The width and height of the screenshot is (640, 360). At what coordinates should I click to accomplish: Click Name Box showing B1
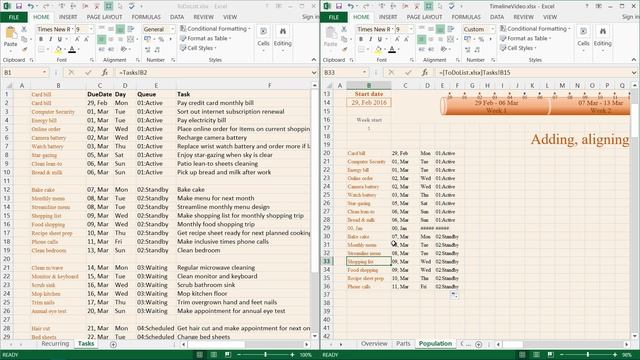click(x=22, y=72)
